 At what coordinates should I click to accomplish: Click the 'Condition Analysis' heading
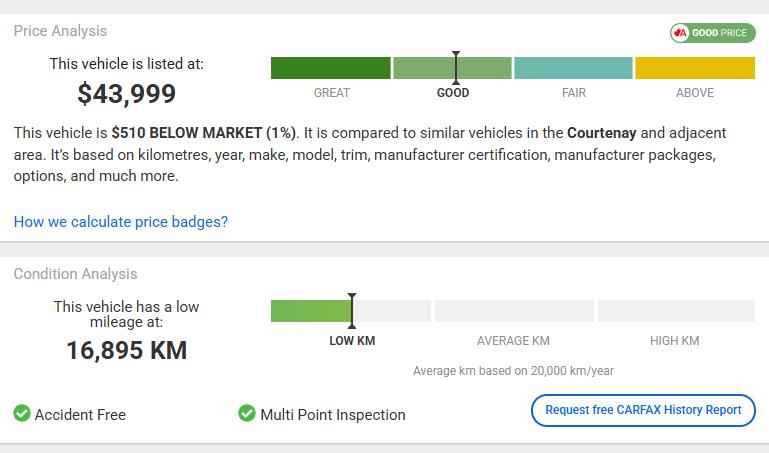click(x=76, y=274)
